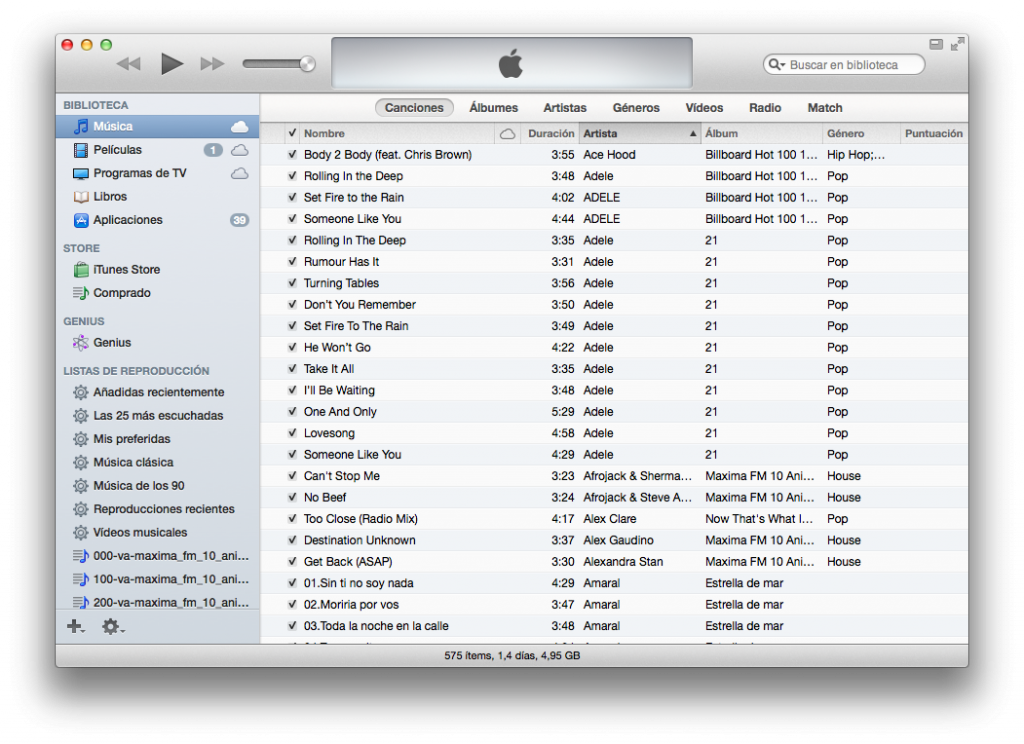Image resolution: width=1024 pixels, height=744 pixels.
Task: Open Música clásica playlist
Action: (x=157, y=462)
